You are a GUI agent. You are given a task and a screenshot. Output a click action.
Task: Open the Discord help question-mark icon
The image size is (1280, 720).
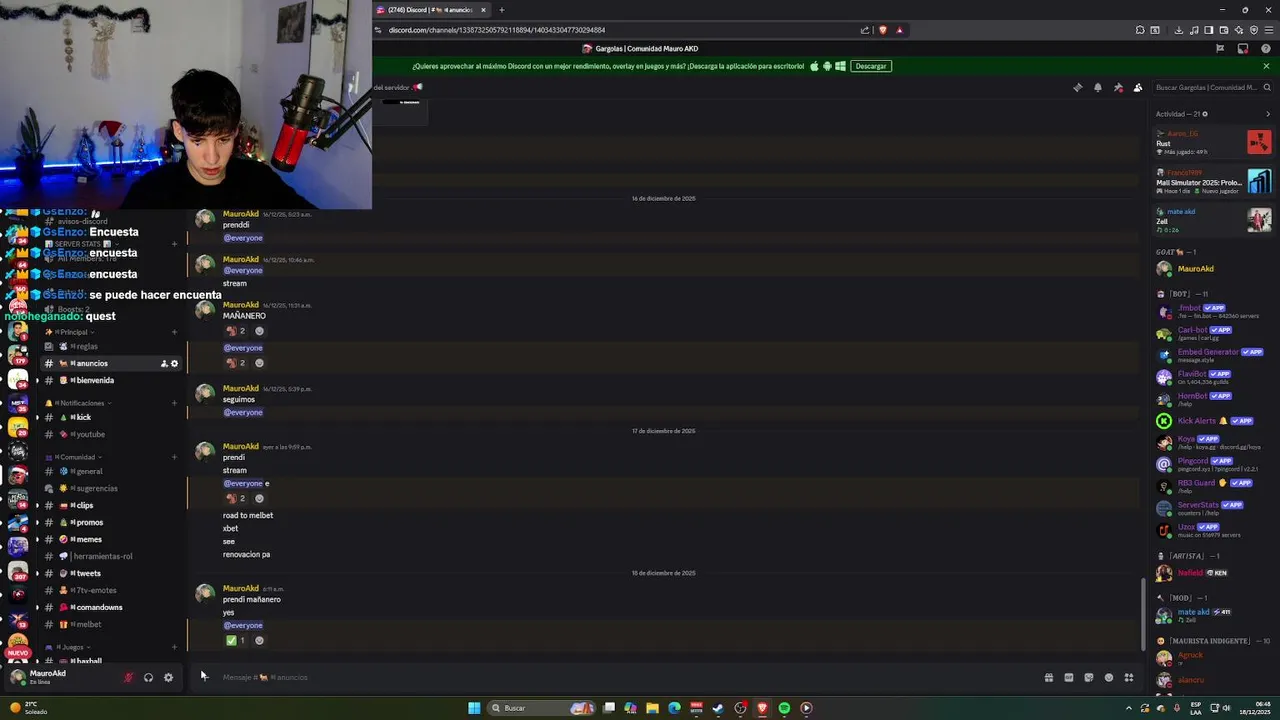[x=1266, y=49]
